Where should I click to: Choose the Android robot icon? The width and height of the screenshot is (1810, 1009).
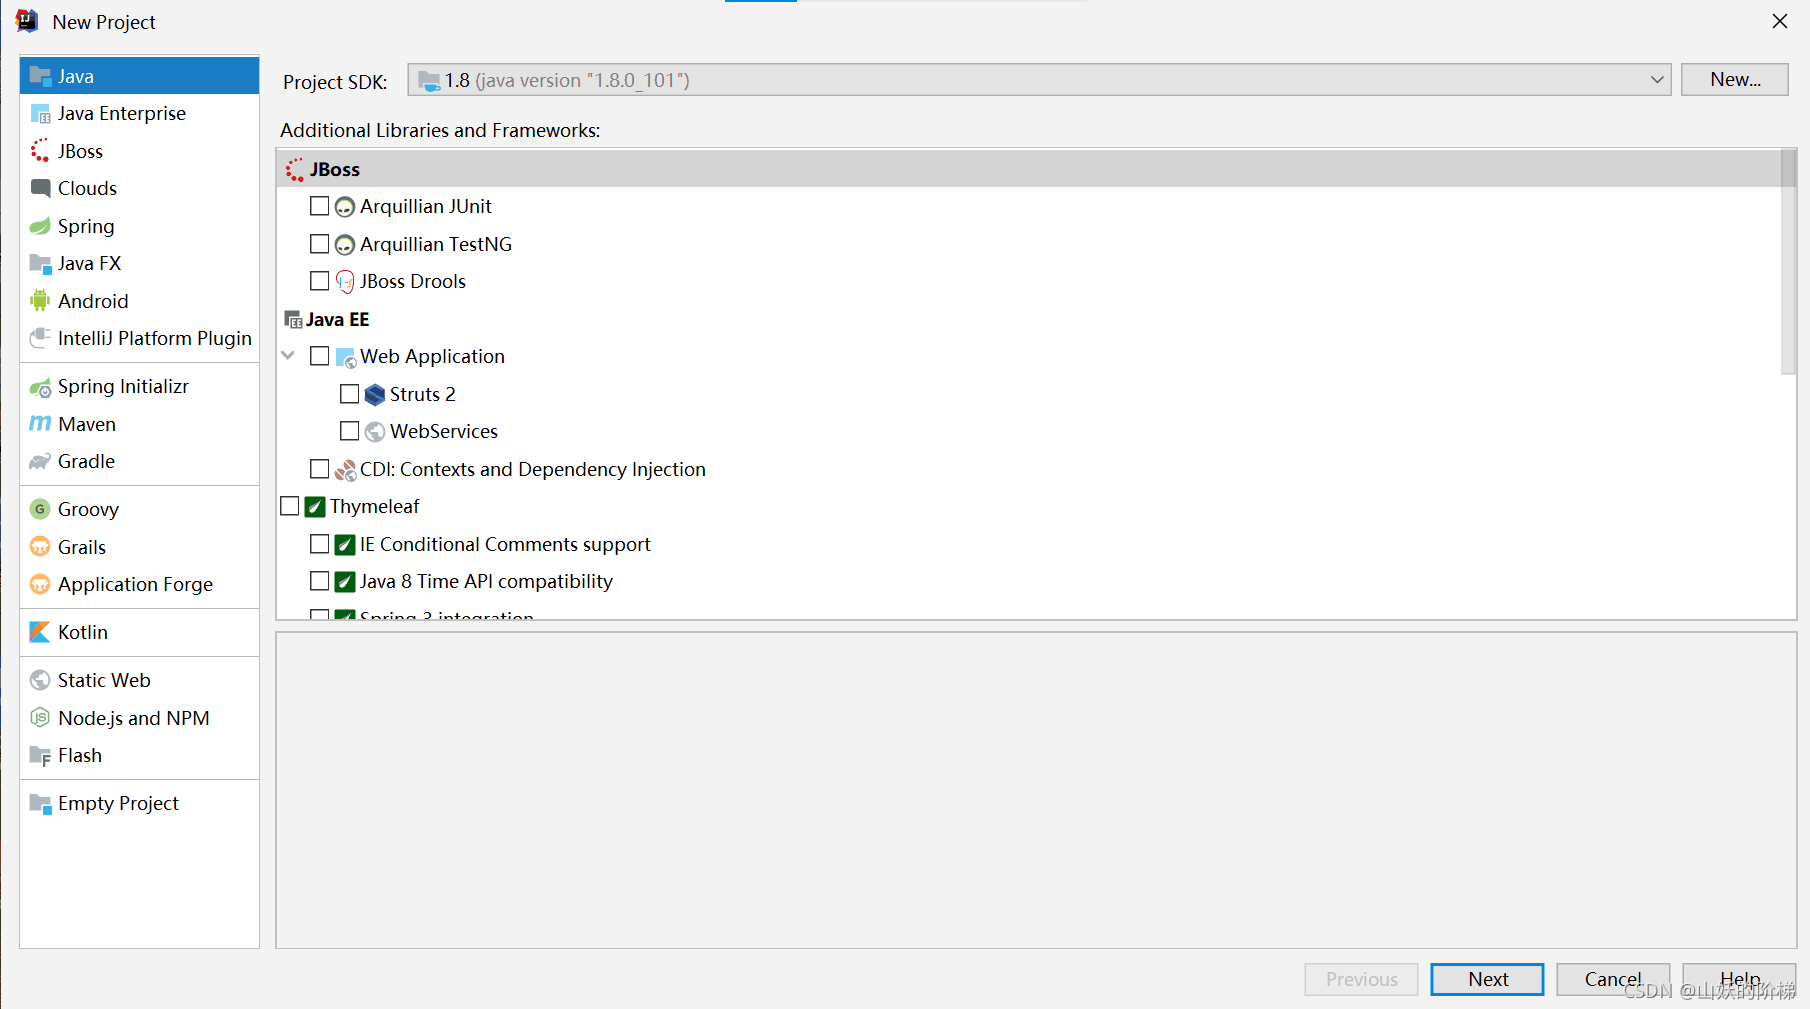click(x=40, y=301)
